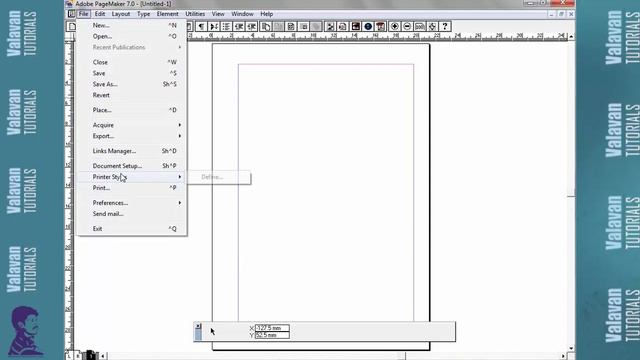Select the page 1 icon
640x360 pixels.
point(91,356)
